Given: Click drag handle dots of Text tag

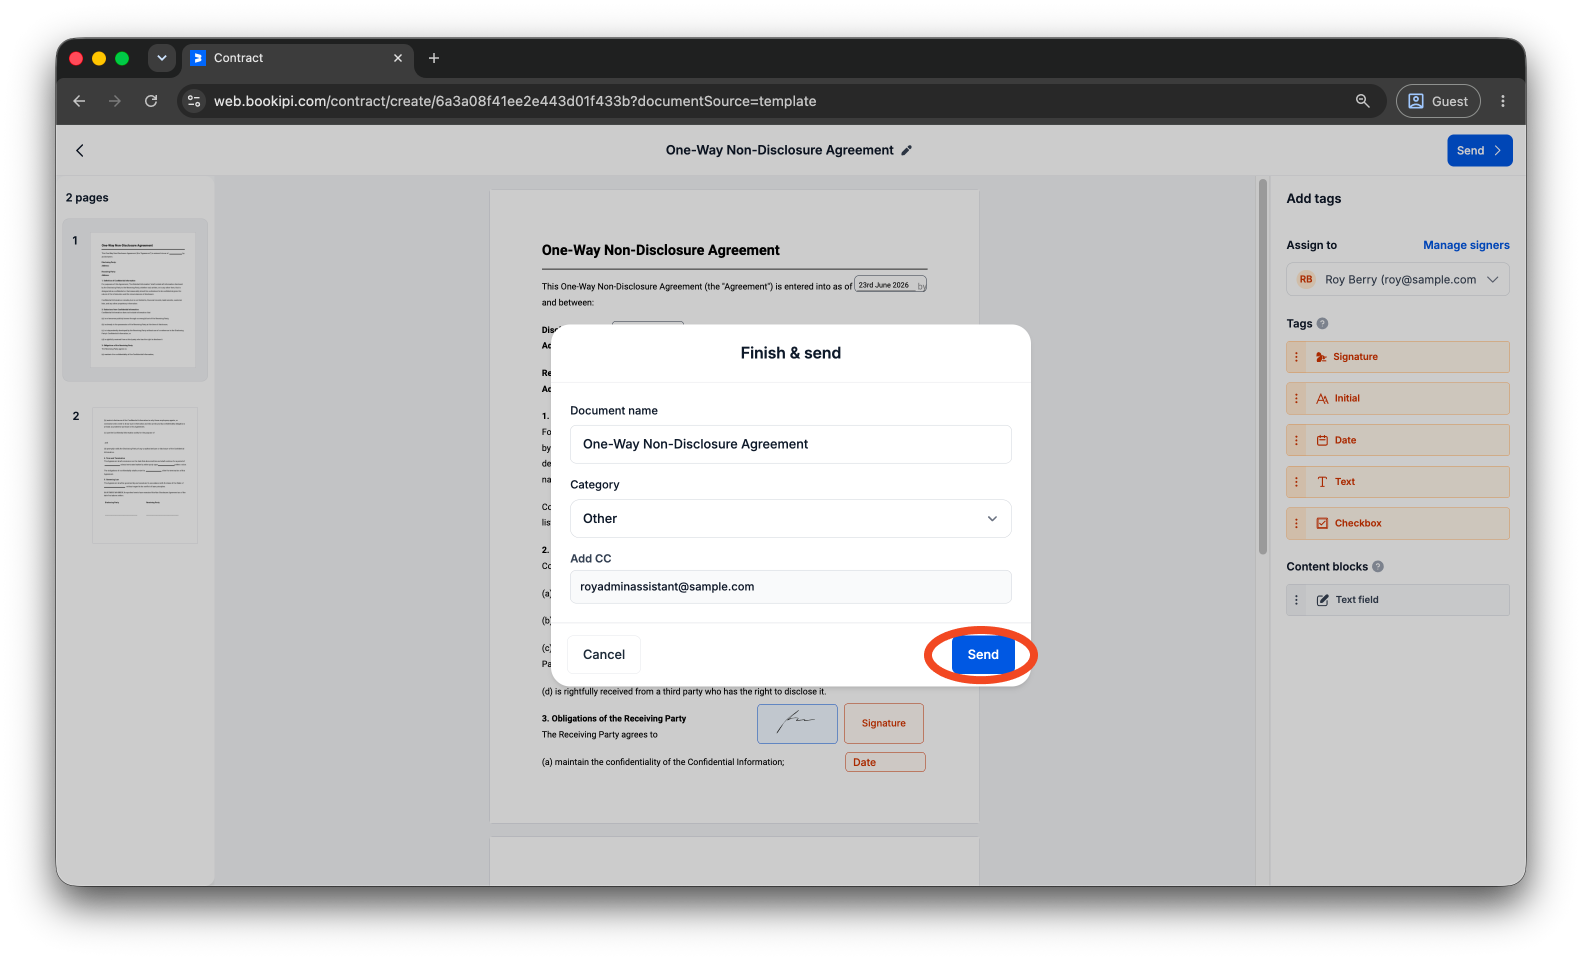Looking at the screenshot, I should click(1296, 482).
